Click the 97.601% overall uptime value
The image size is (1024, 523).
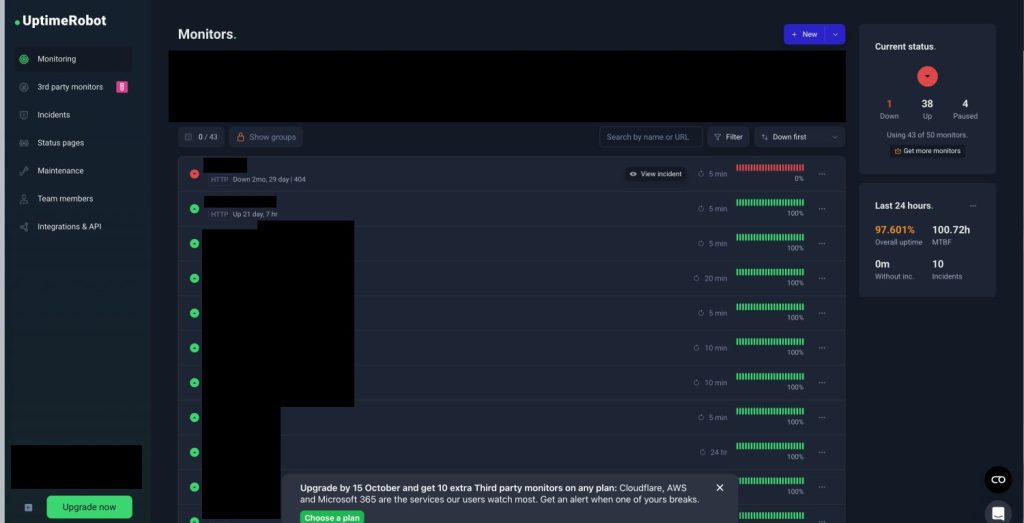pos(895,230)
